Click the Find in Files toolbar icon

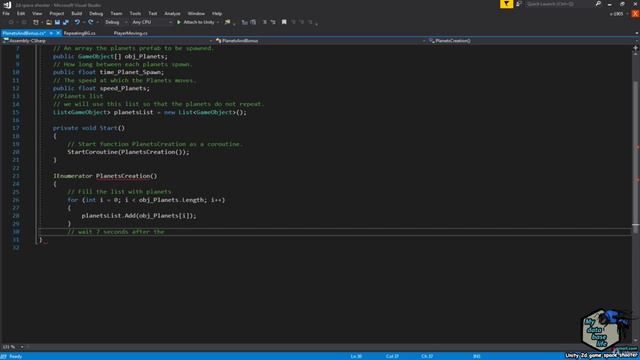(227, 22)
